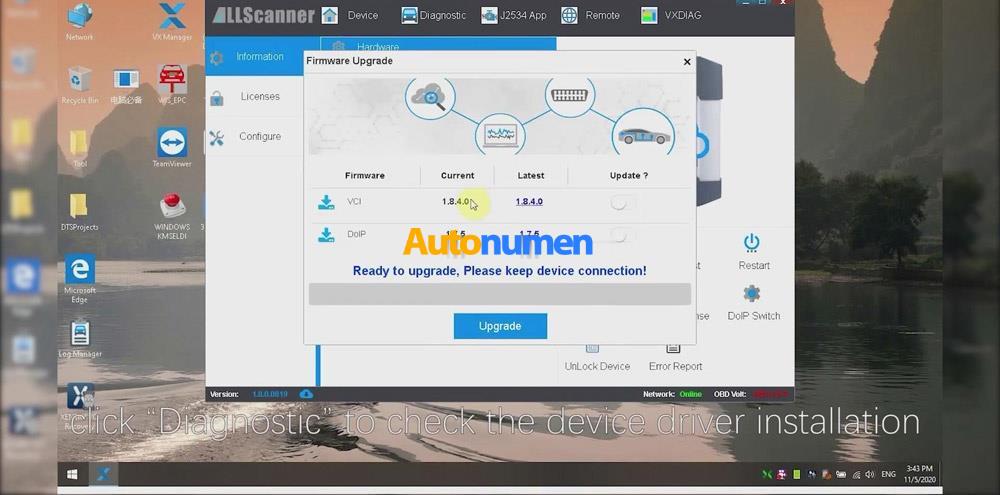This screenshot has height=495, width=1000.
Task: Click the network icon in system tray
Action: [x=855, y=475]
